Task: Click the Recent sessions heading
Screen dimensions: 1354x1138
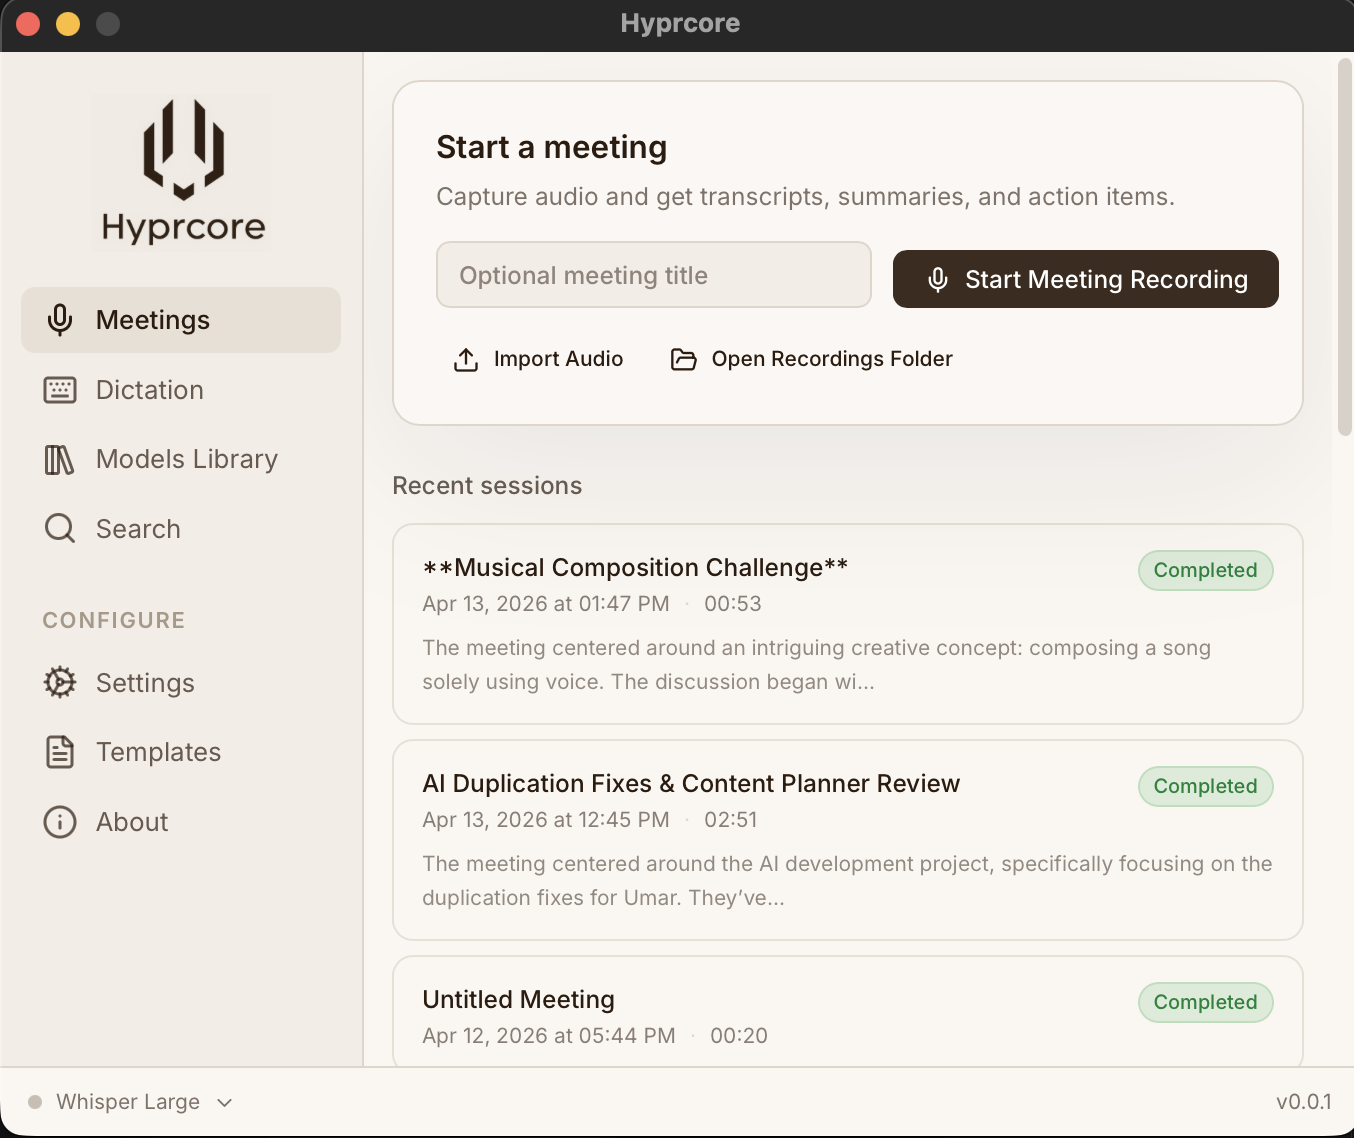Action: [x=487, y=486]
